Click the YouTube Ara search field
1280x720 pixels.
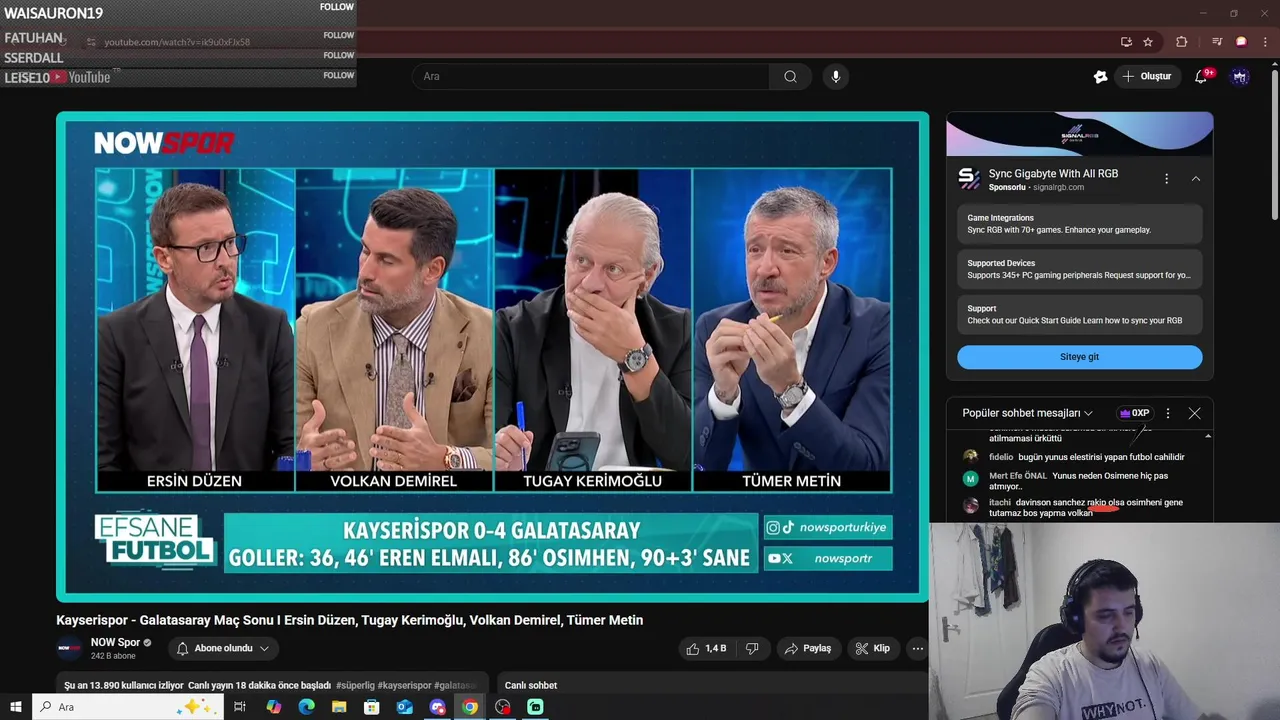[591, 76]
